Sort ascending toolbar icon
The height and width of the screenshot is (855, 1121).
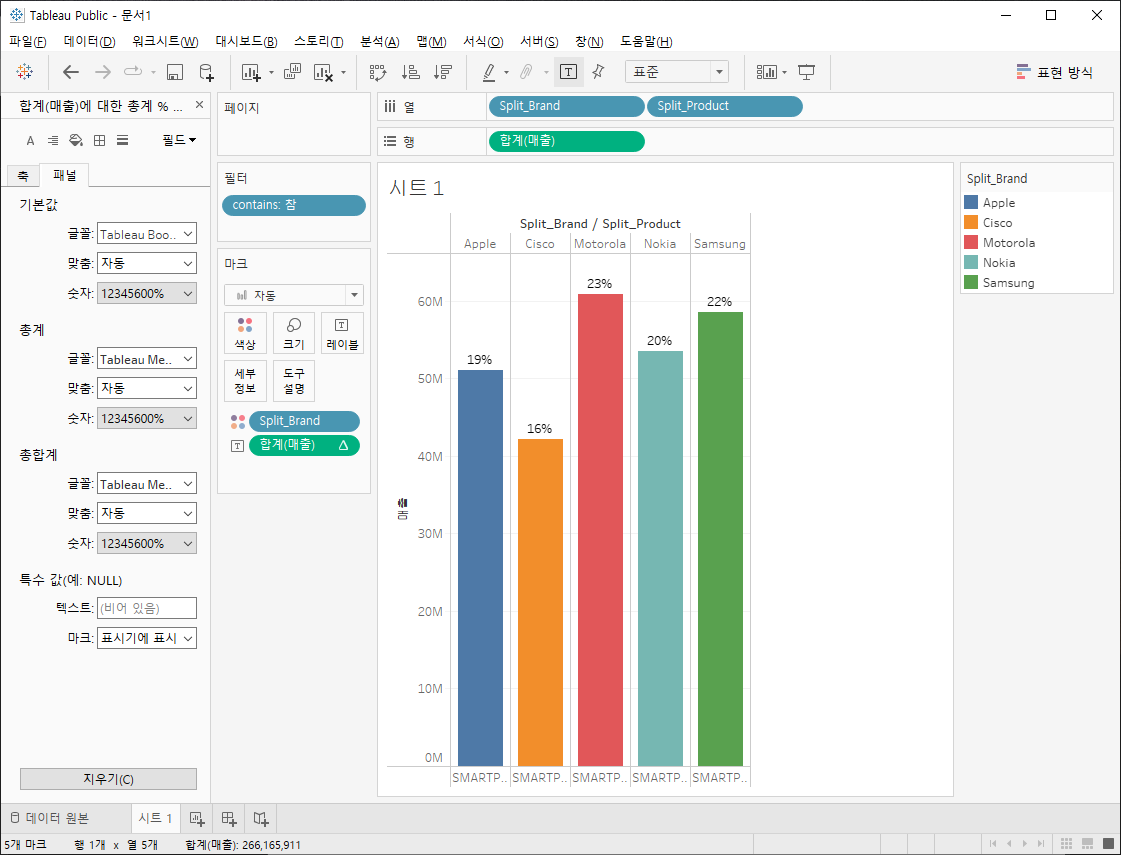coord(410,71)
